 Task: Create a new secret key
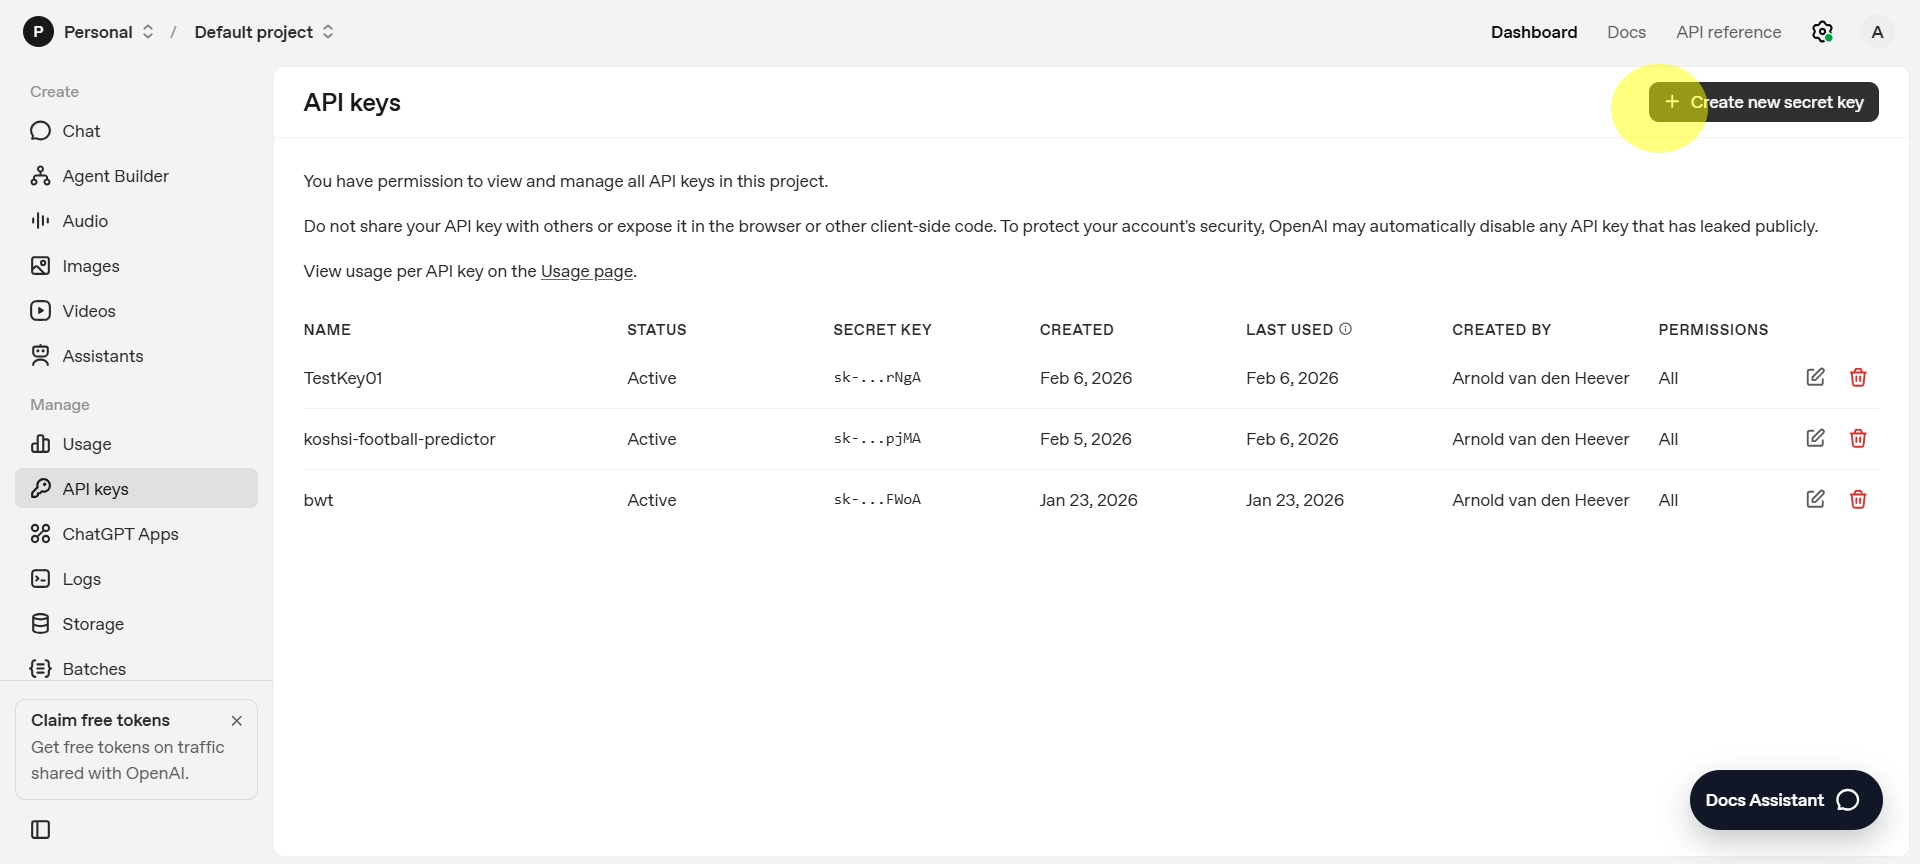[1764, 102]
